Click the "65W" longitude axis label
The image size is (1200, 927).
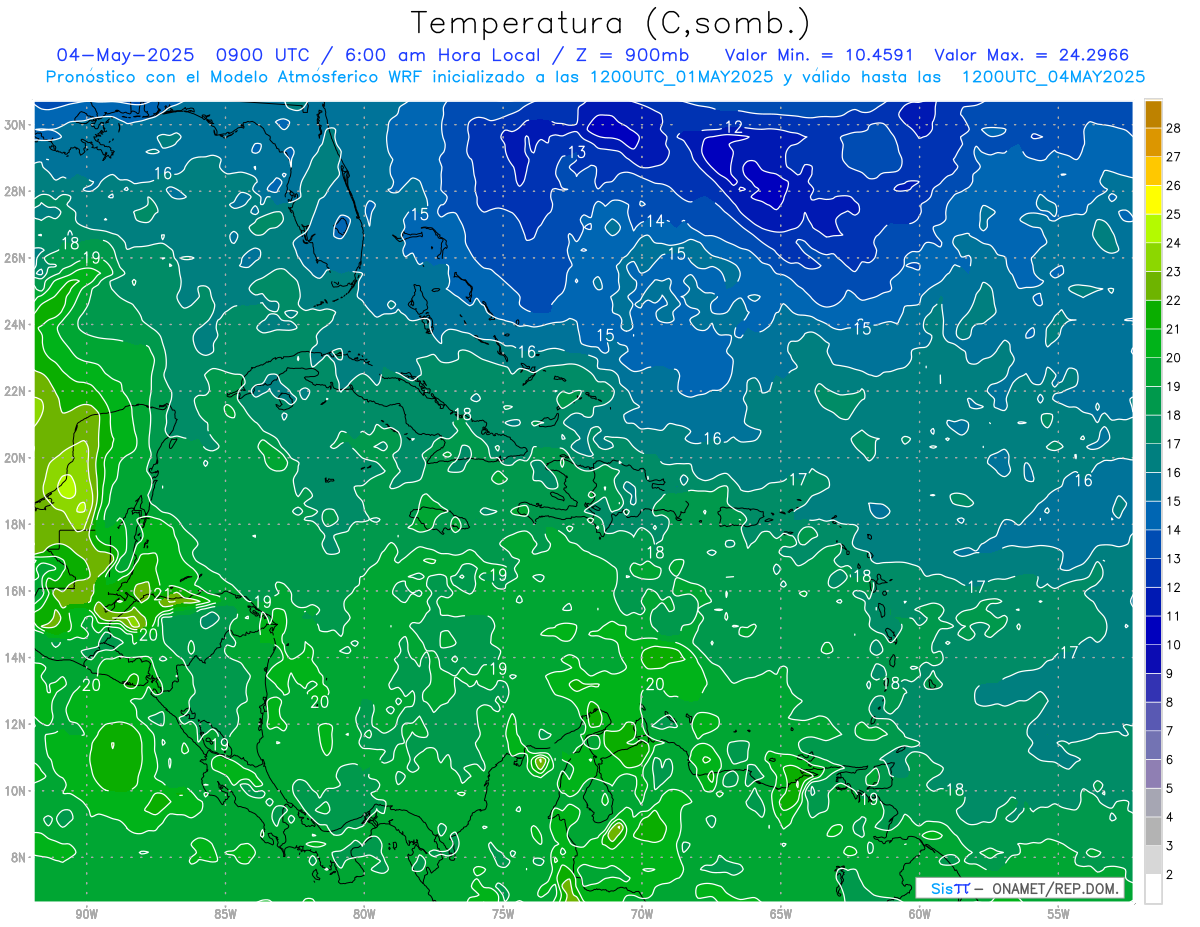point(781,914)
